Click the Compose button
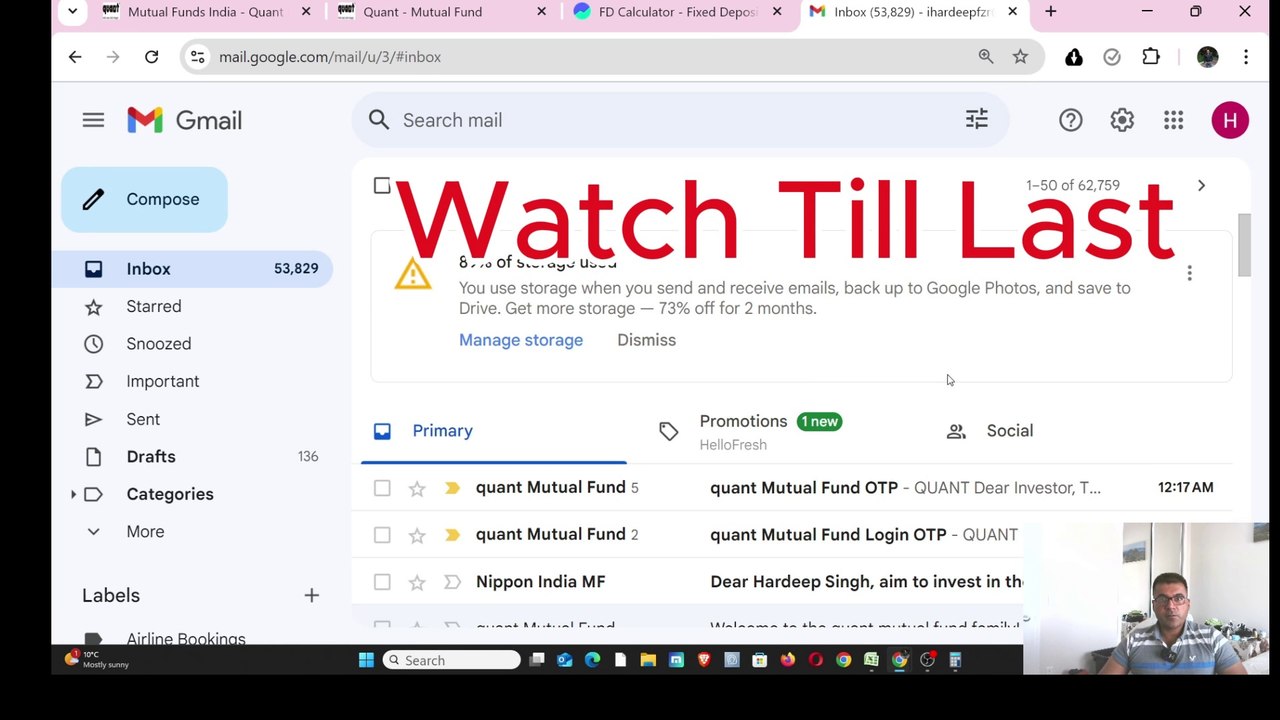Viewport: 1280px width, 720px height. pos(145,199)
